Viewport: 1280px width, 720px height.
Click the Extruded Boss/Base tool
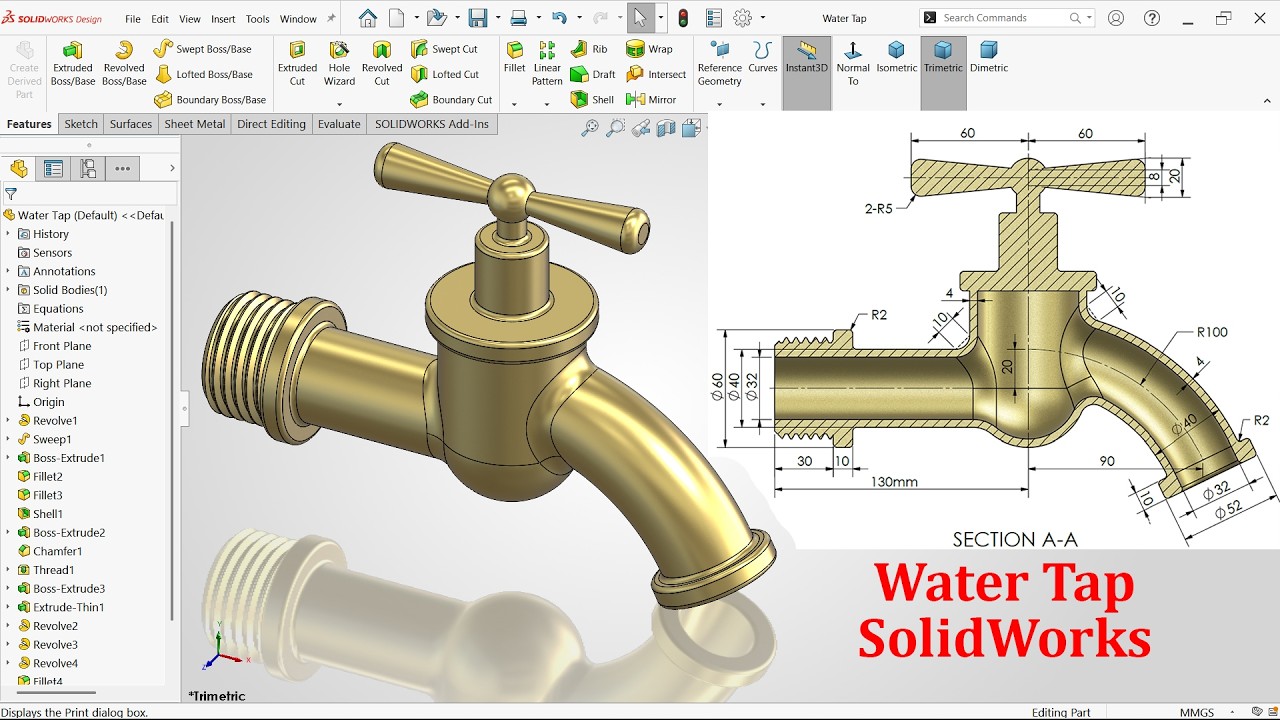72,63
